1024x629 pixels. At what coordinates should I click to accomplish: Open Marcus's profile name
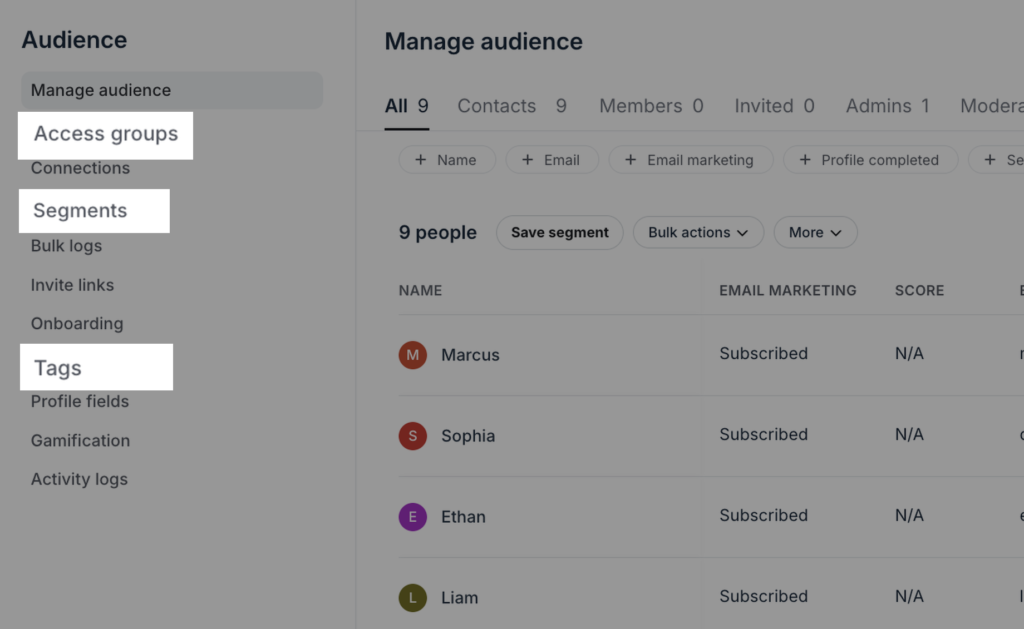coord(470,355)
